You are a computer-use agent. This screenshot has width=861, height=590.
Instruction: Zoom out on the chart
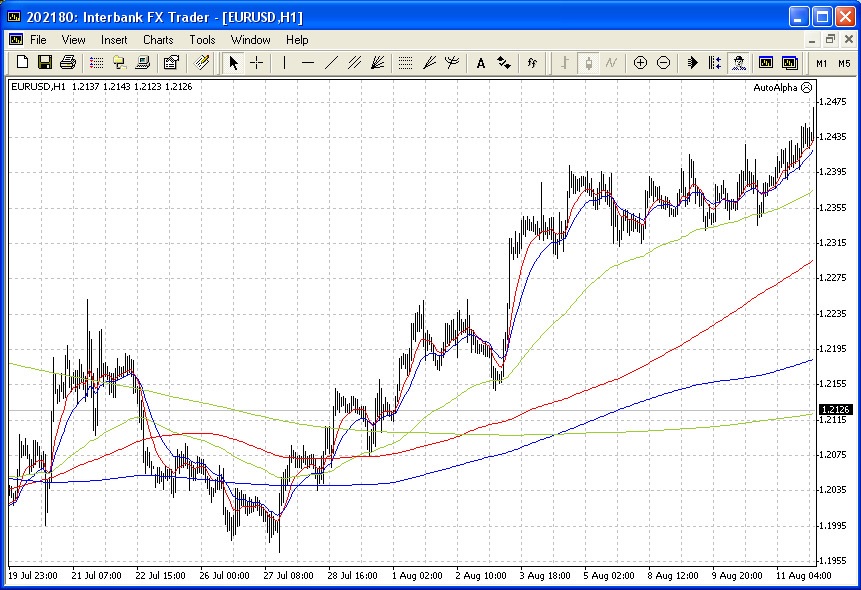pos(663,62)
